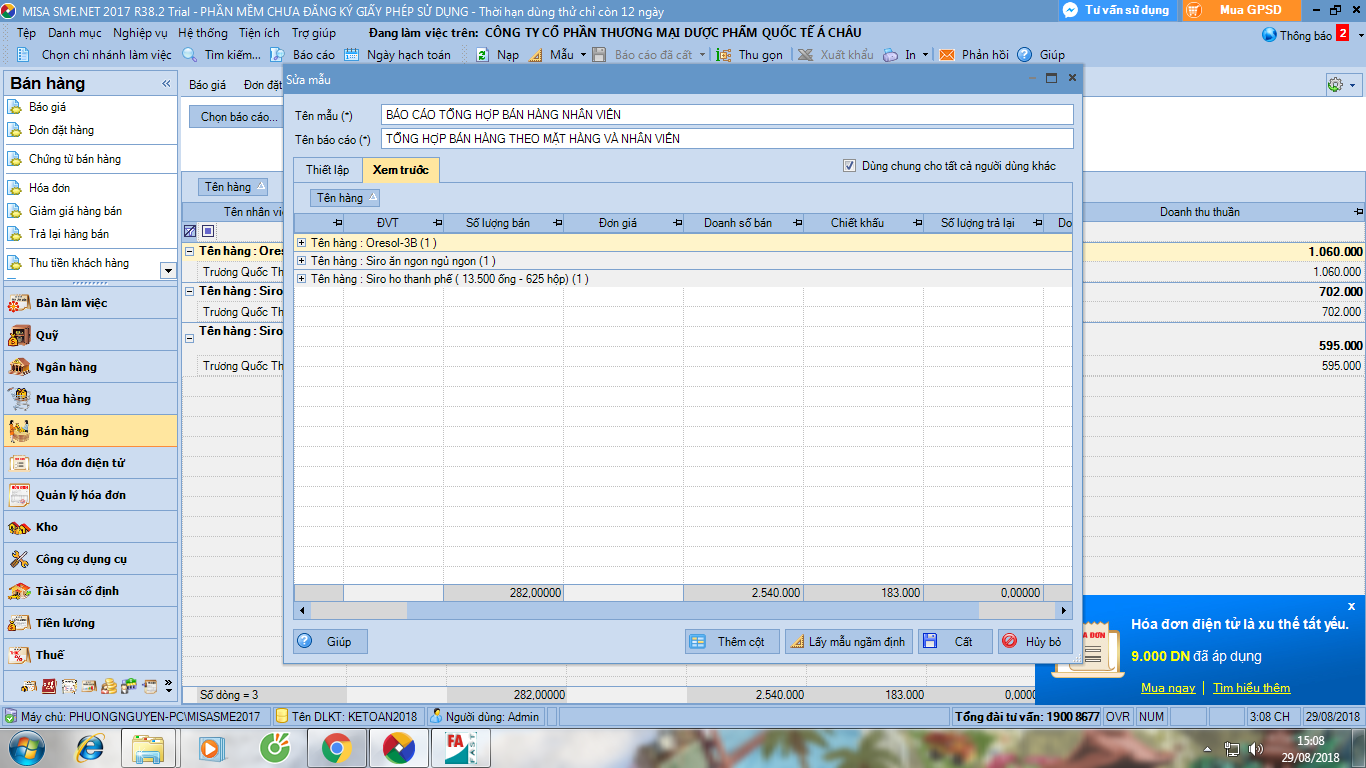
Task: Click the Nạp refresh icon
Action: coord(482,55)
